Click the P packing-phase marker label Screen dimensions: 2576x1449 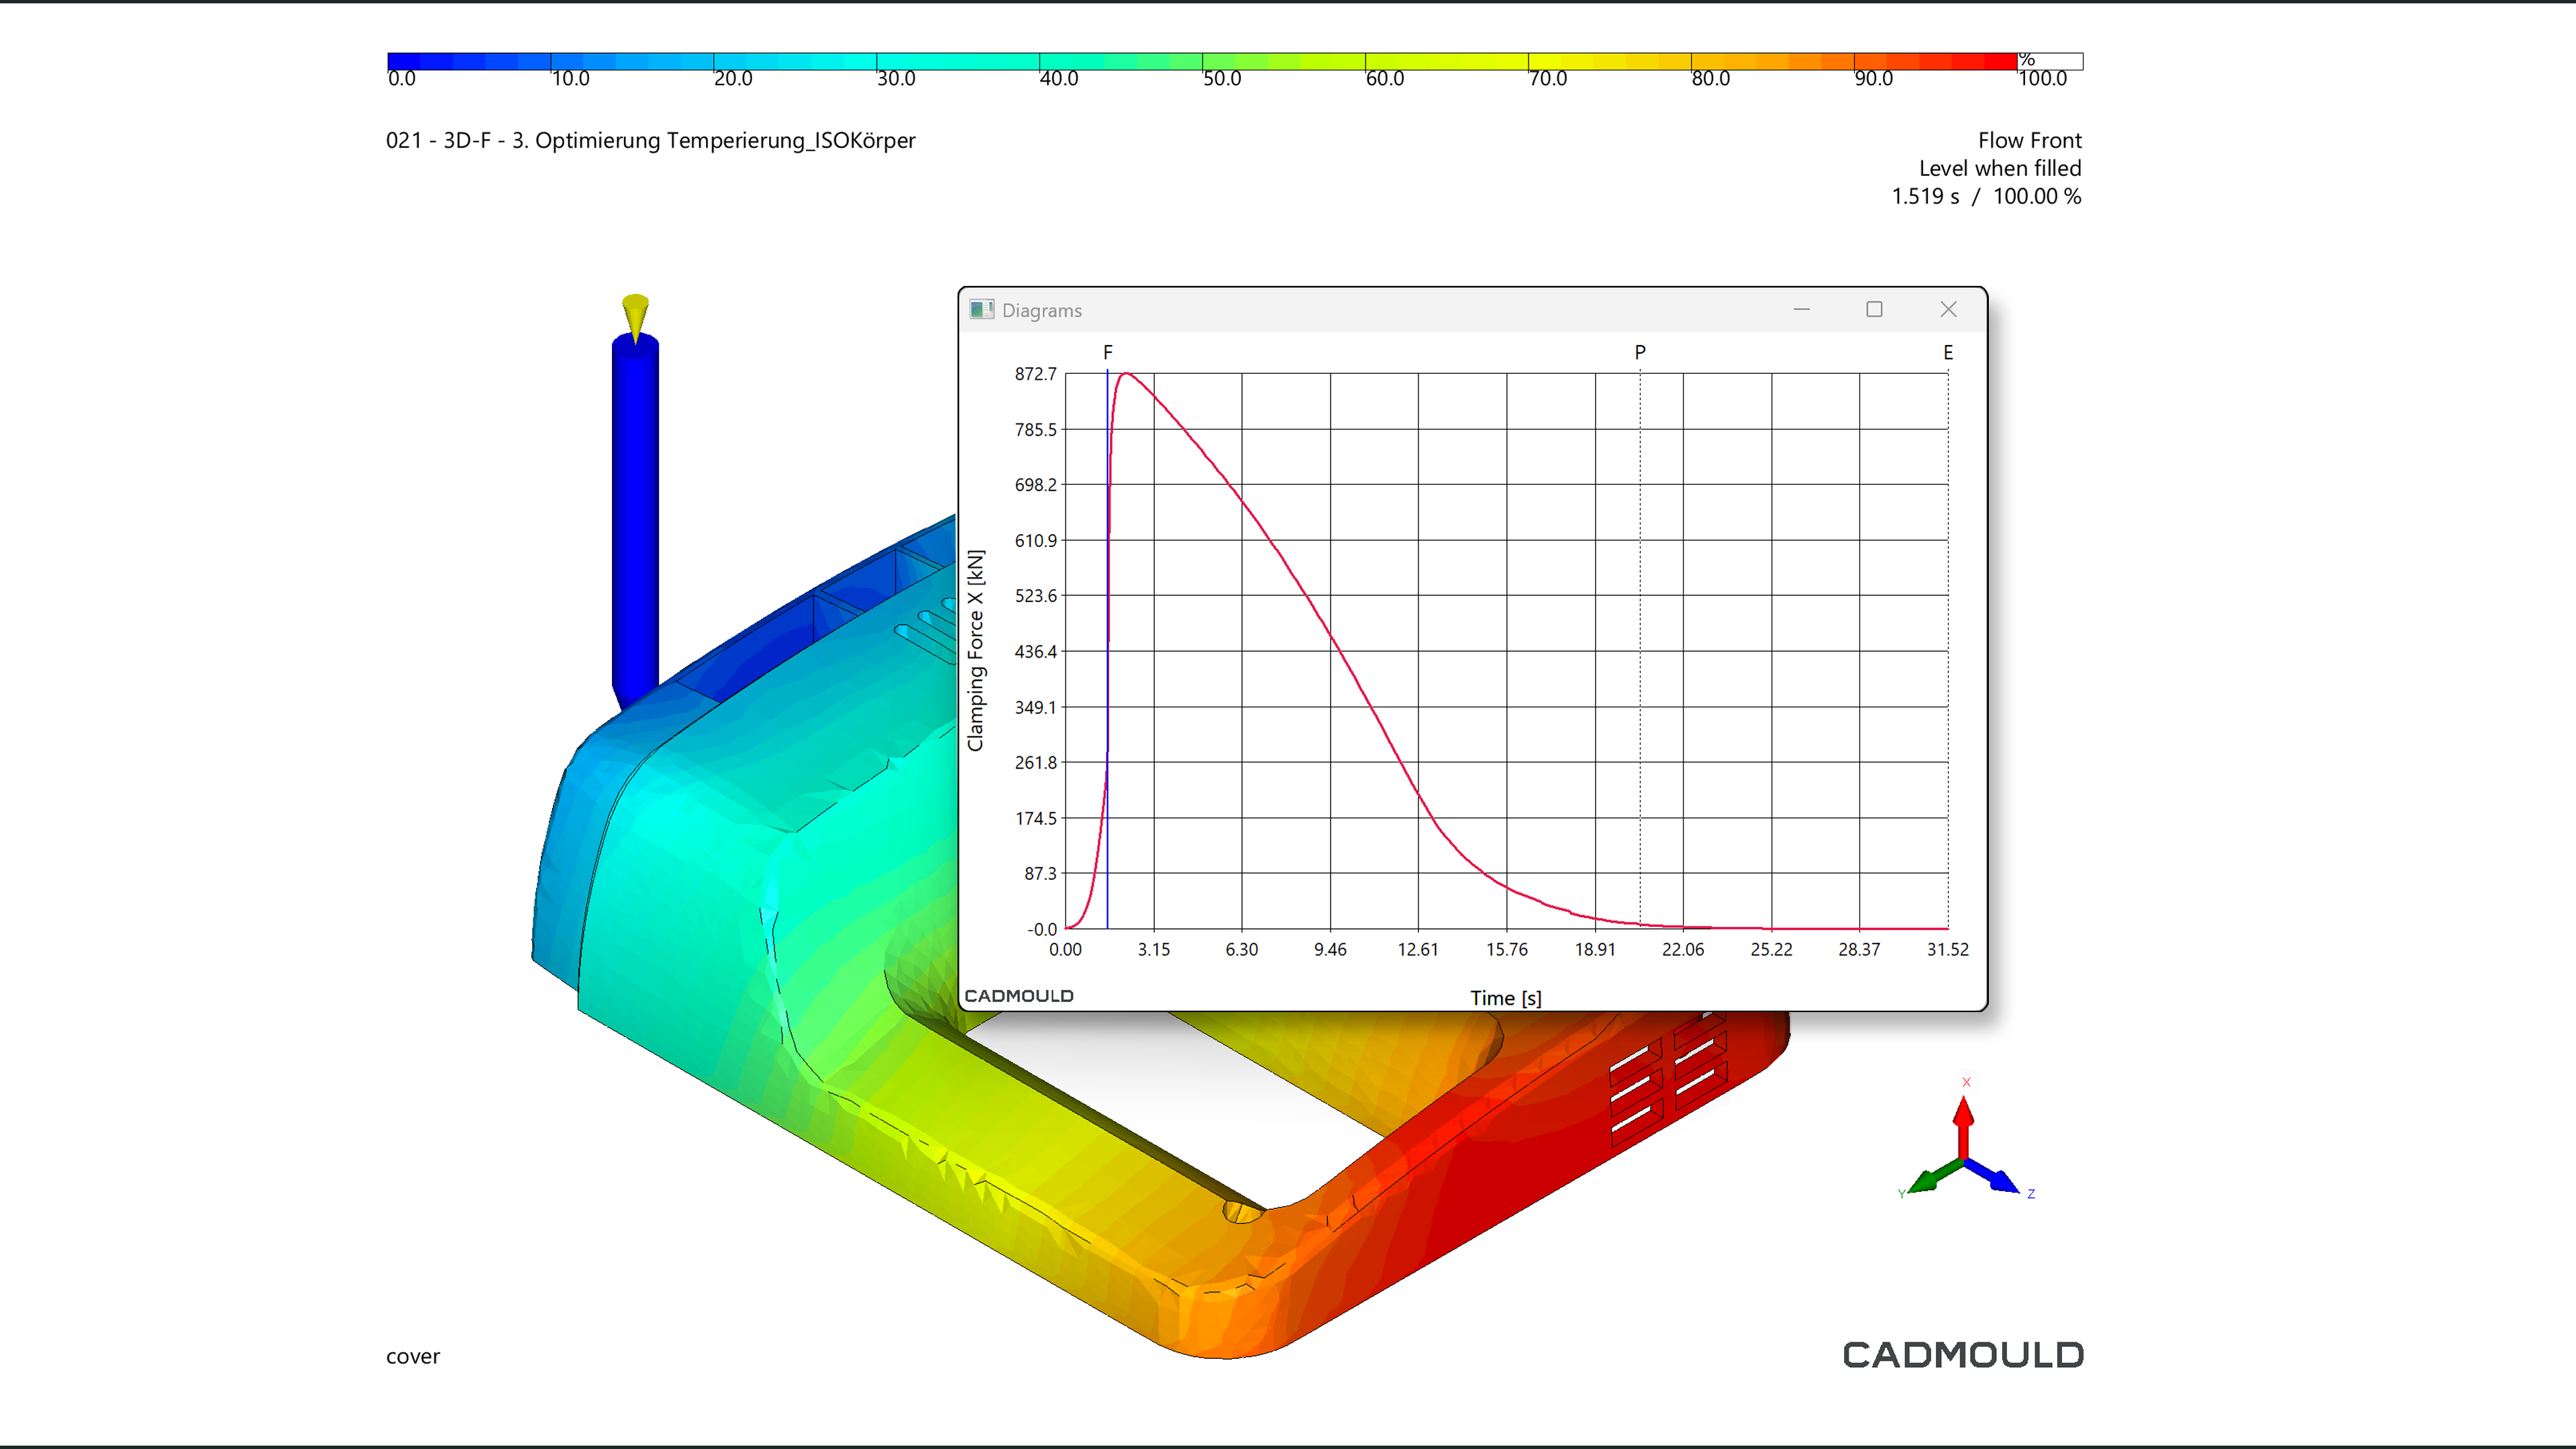pyautogui.click(x=1640, y=352)
